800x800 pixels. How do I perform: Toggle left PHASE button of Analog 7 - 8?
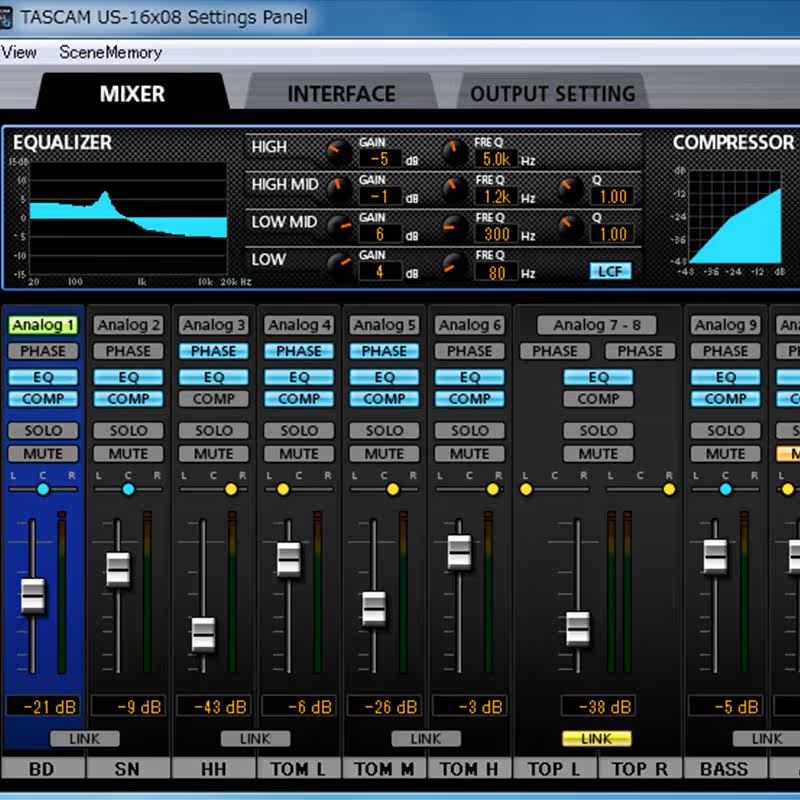(x=555, y=351)
